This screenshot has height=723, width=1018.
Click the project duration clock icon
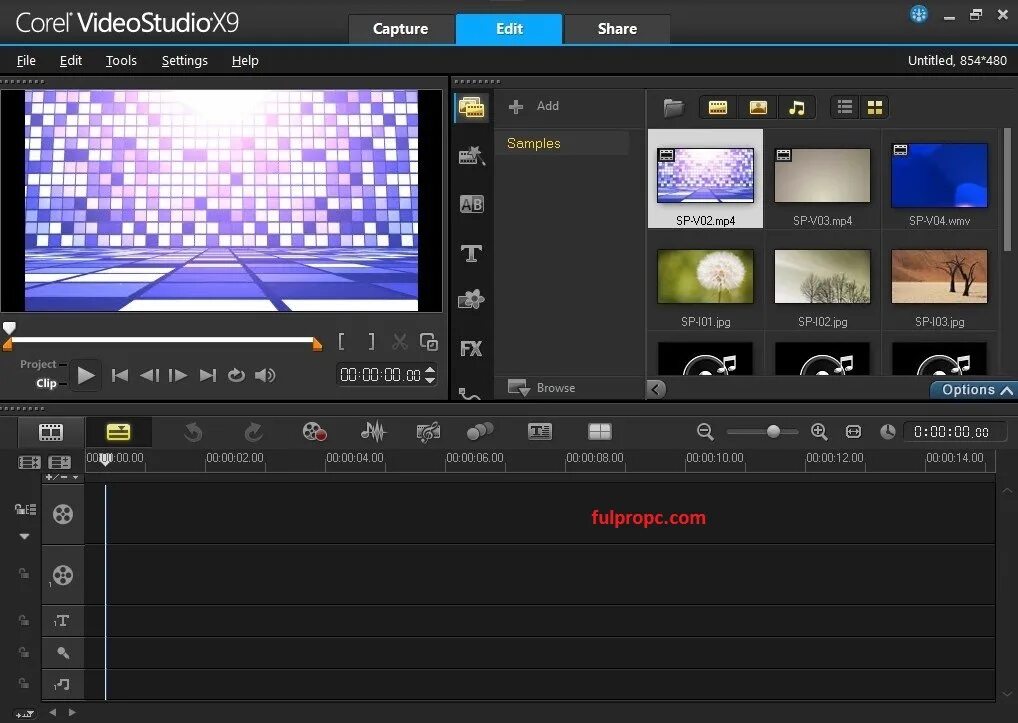[888, 432]
